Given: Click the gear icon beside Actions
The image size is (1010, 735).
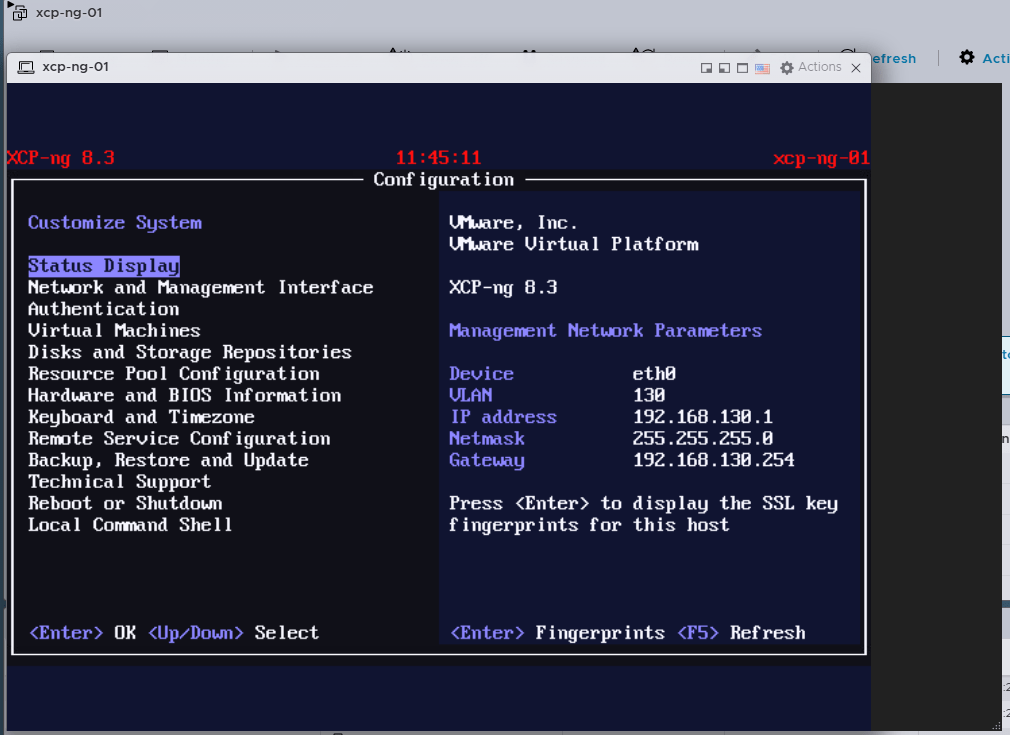Looking at the screenshot, I should (787, 67).
